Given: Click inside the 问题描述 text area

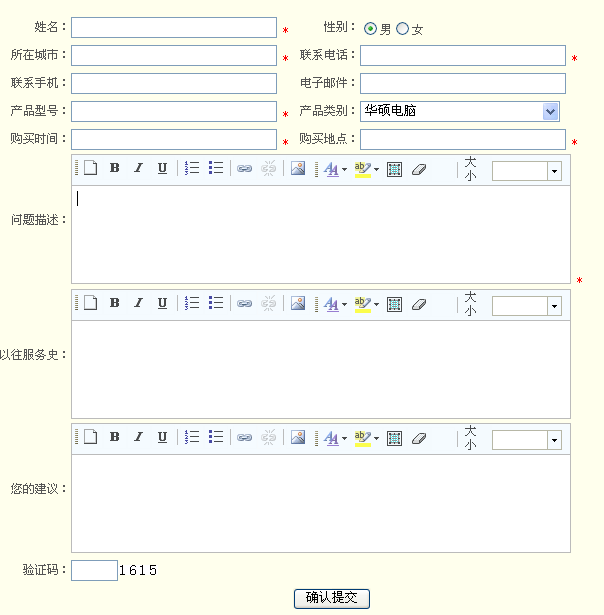Looking at the screenshot, I should pyautogui.click(x=321, y=235).
